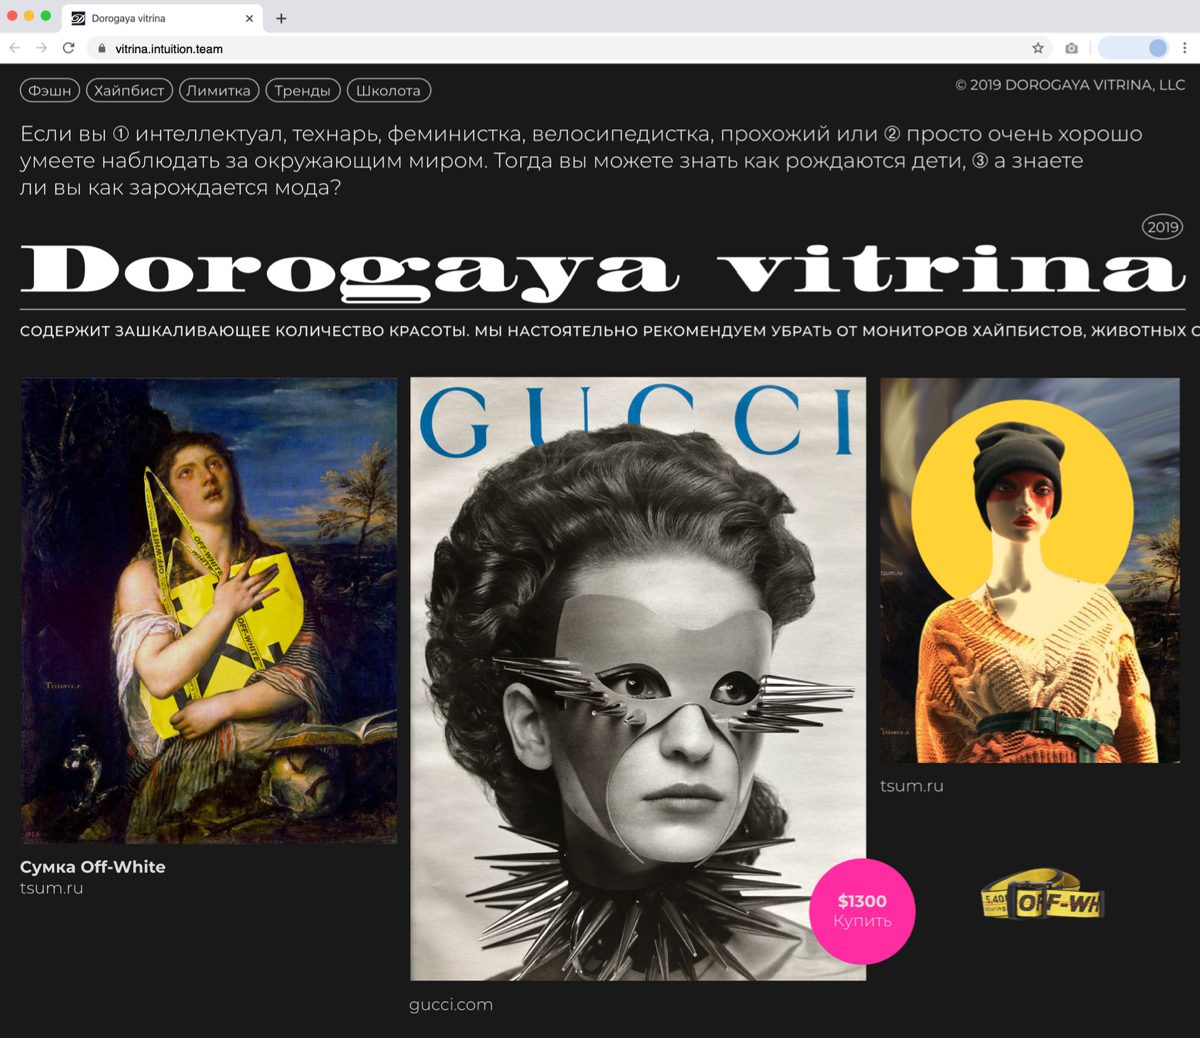Click the Сумка Off-White title
Image resolution: width=1200 pixels, height=1038 pixels.
[x=93, y=867]
